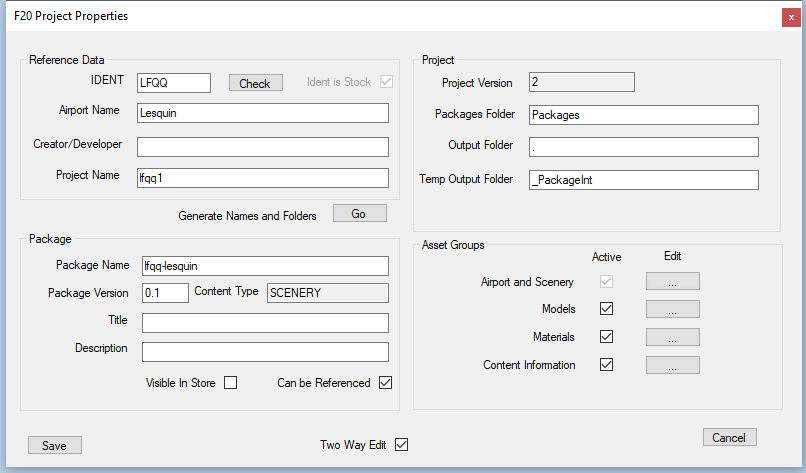
Task: Uncheck the Models Active checkbox
Action: (606, 309)
